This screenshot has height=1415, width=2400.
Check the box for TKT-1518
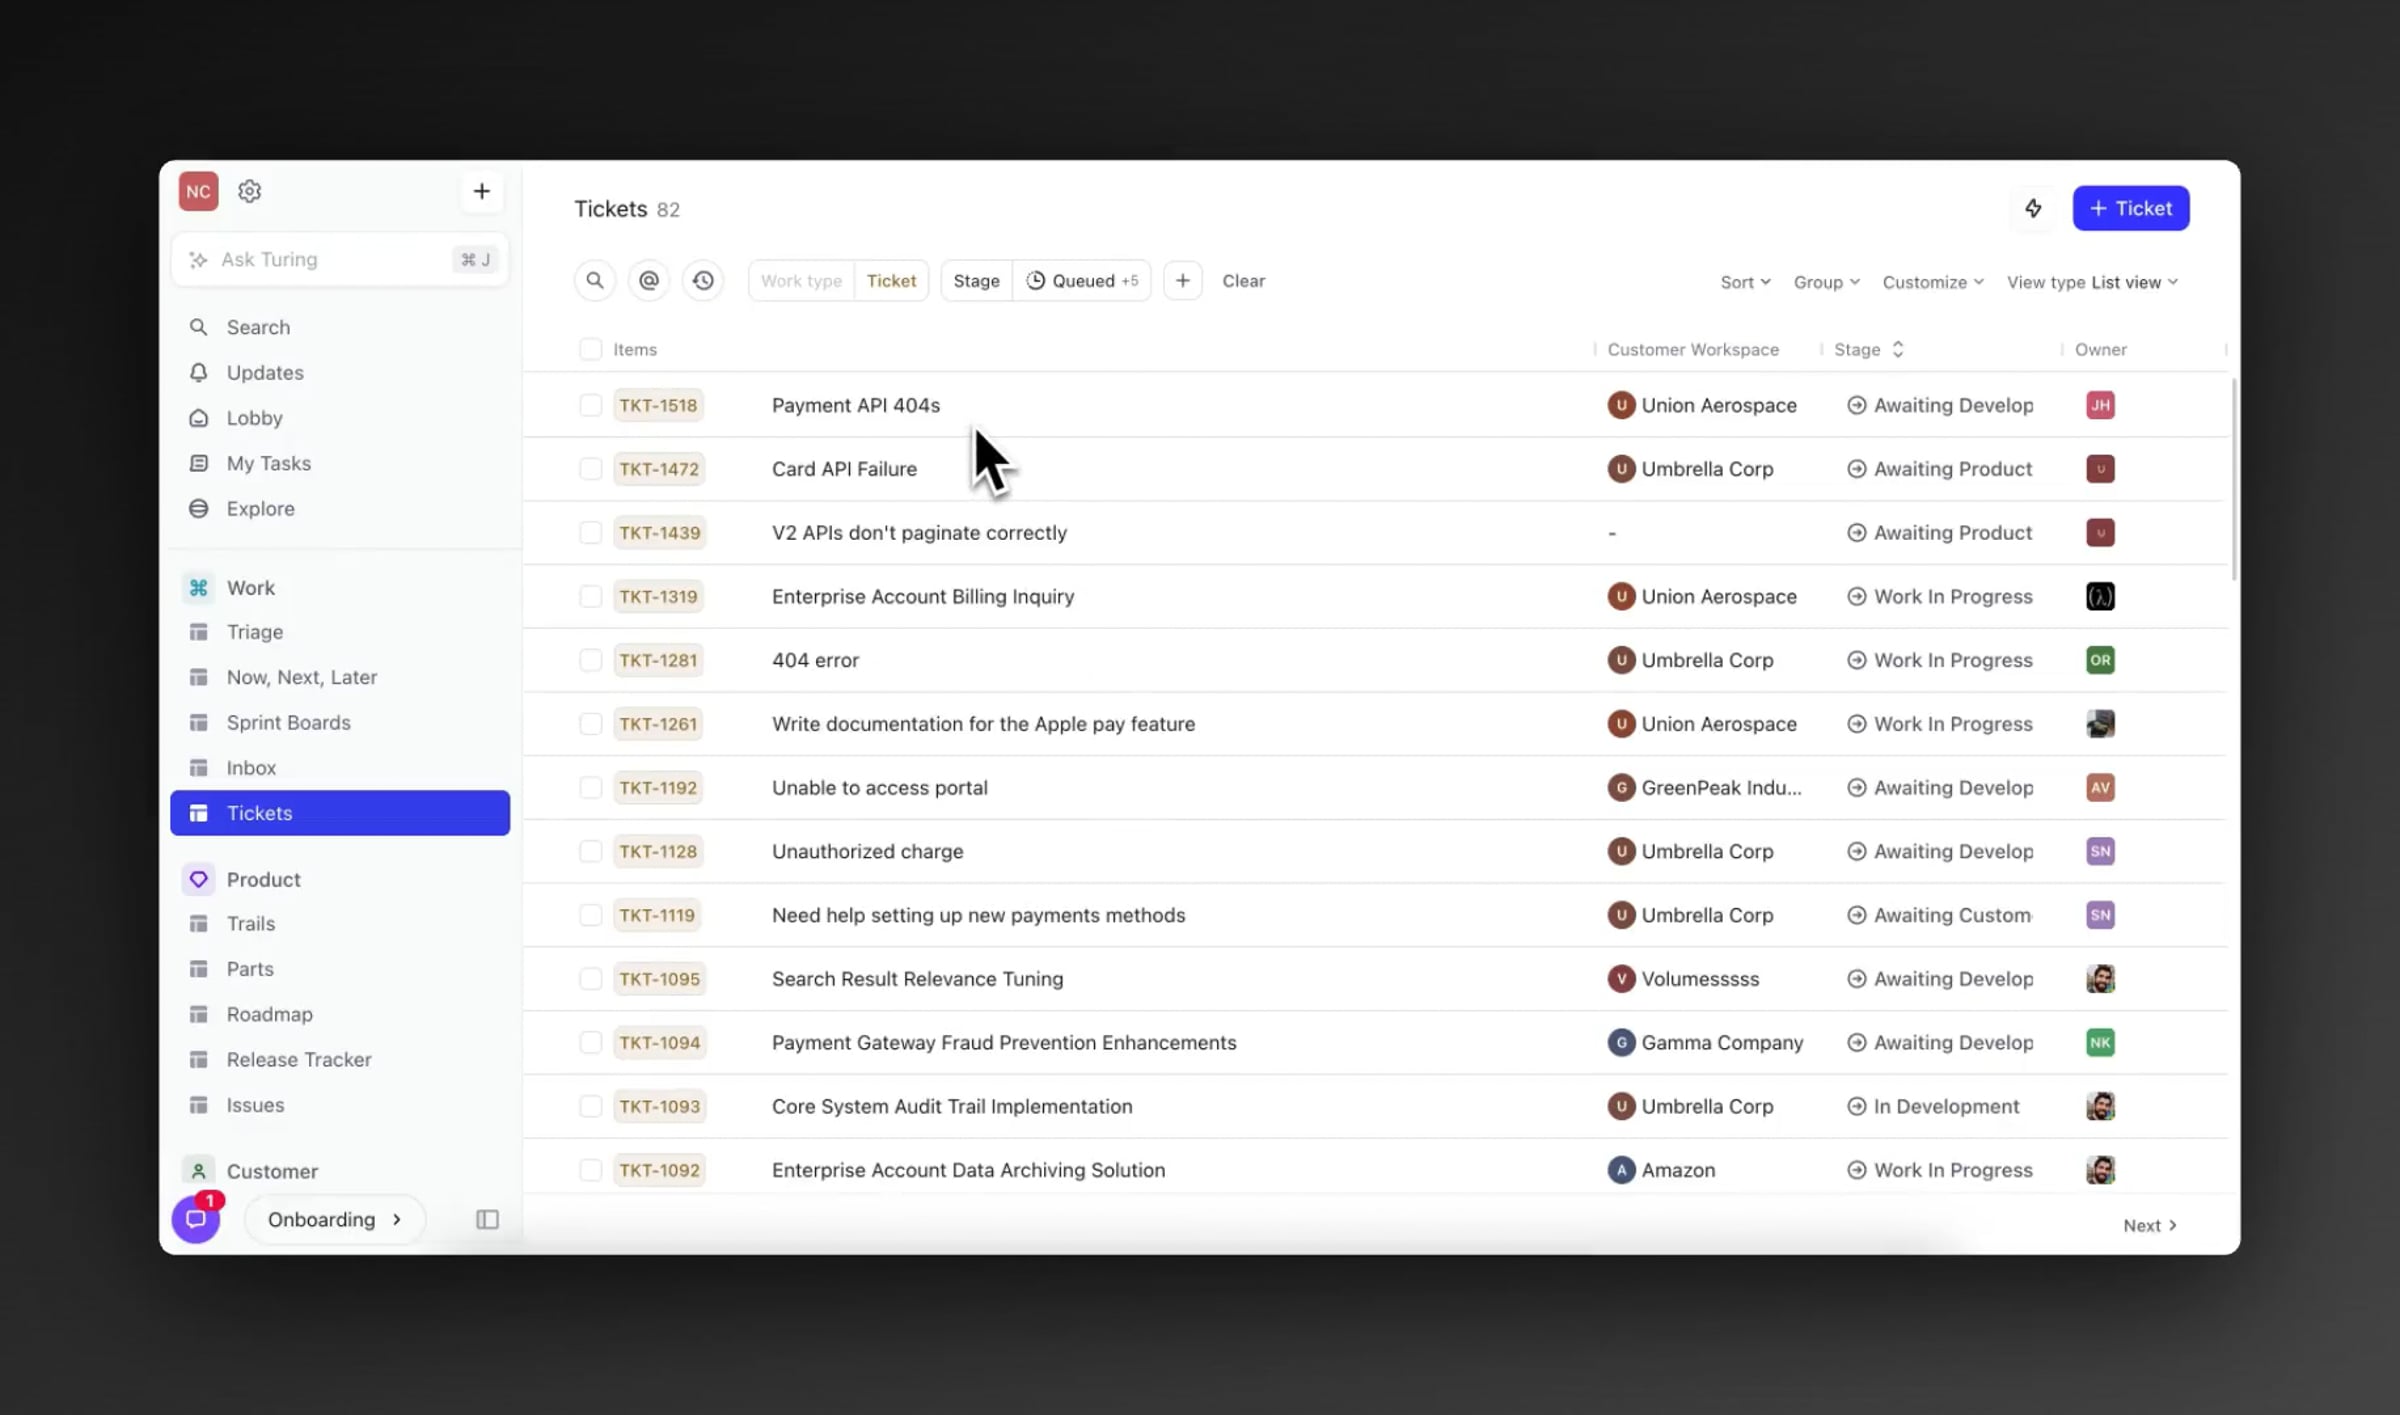click(590, 405)
